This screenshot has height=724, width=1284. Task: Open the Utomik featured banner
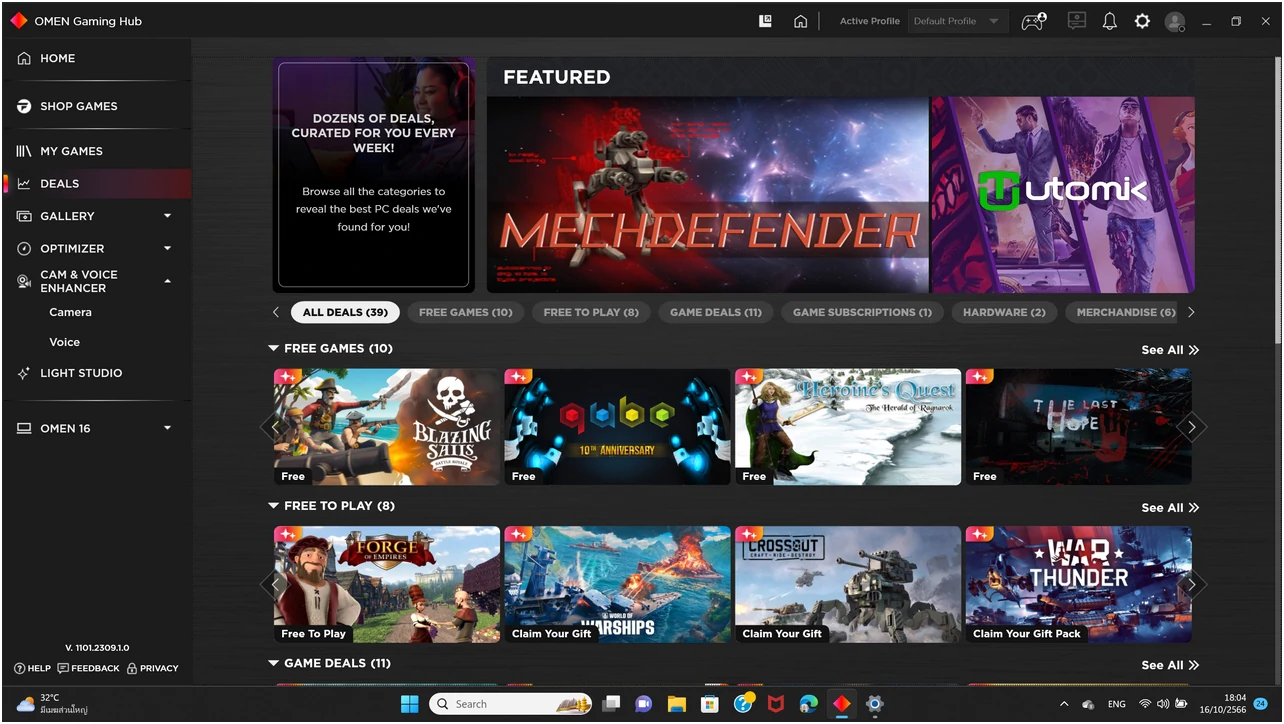[1063, 194]
